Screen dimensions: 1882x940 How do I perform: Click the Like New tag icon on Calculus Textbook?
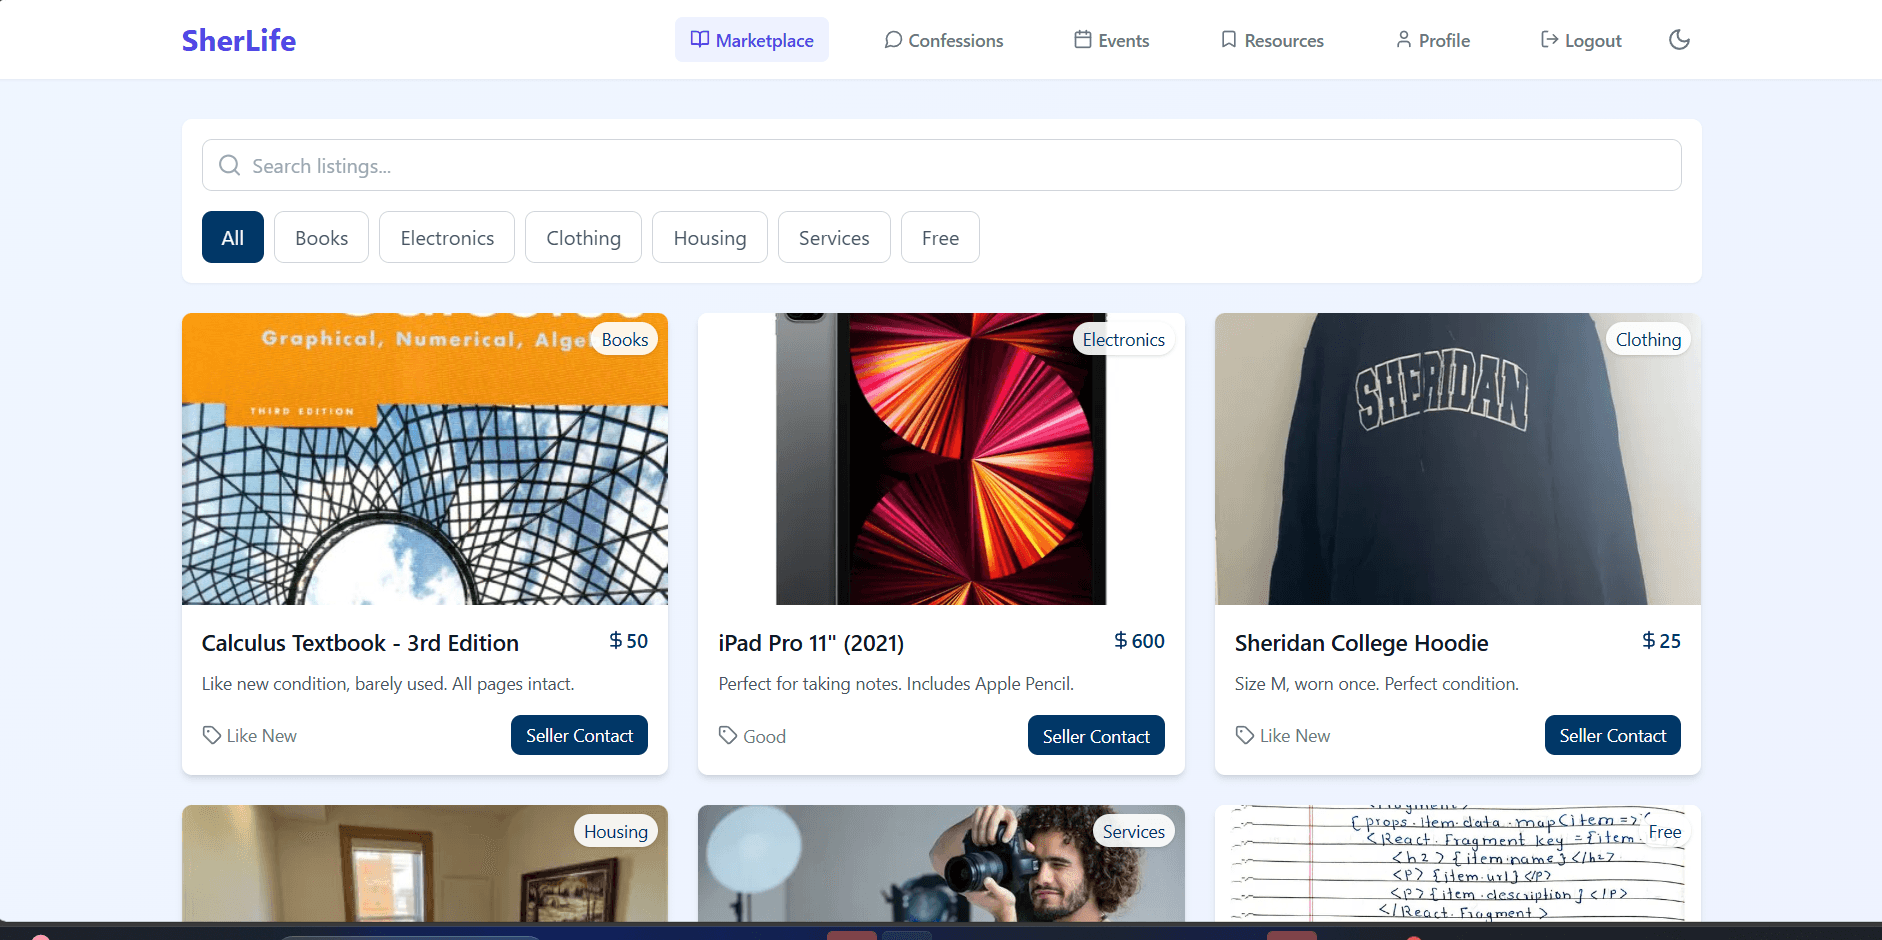pos(212,735)
